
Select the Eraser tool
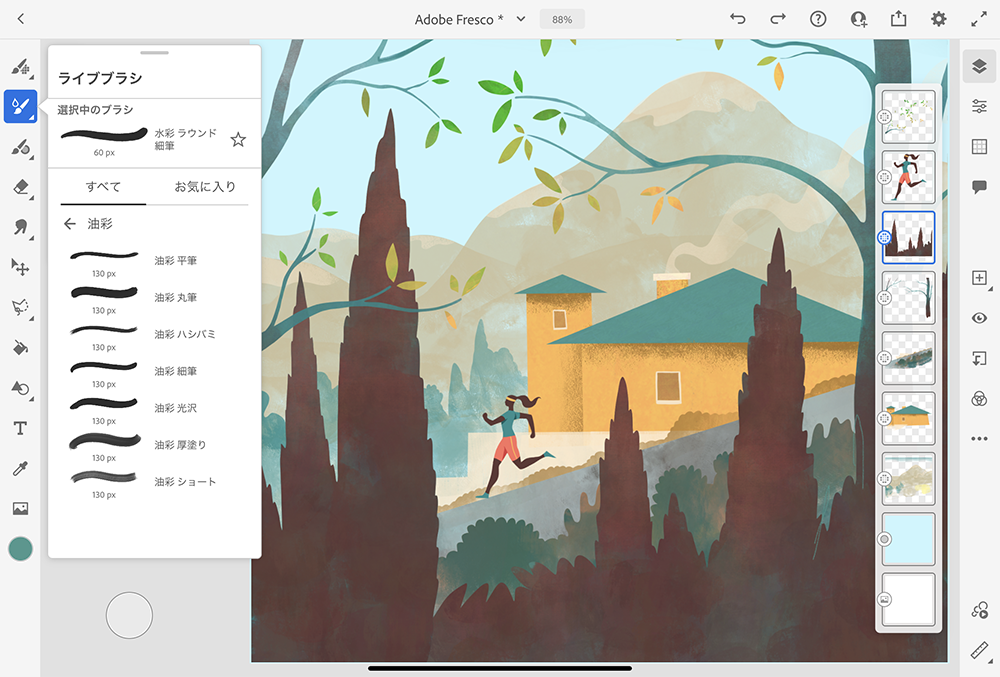coord(20,187)
